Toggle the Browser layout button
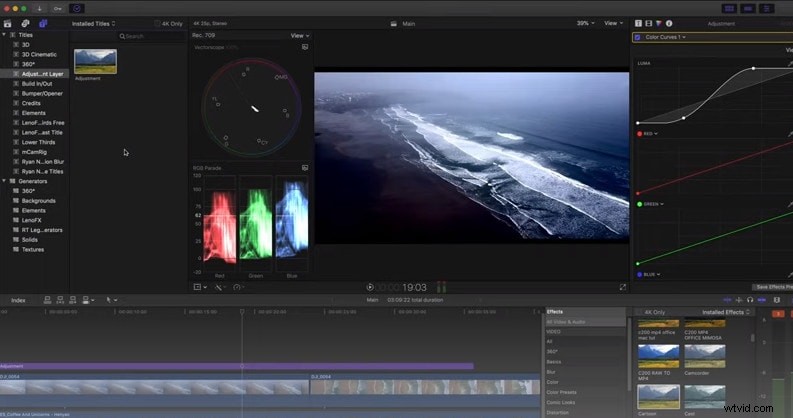The height and width of the screenshot is (418, 793). point(729,9)
